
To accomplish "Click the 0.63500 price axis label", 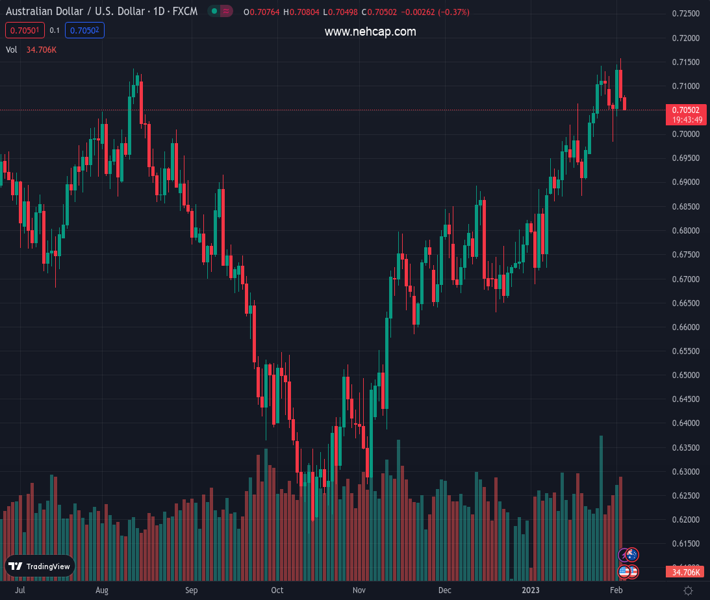I will [686, 447].
